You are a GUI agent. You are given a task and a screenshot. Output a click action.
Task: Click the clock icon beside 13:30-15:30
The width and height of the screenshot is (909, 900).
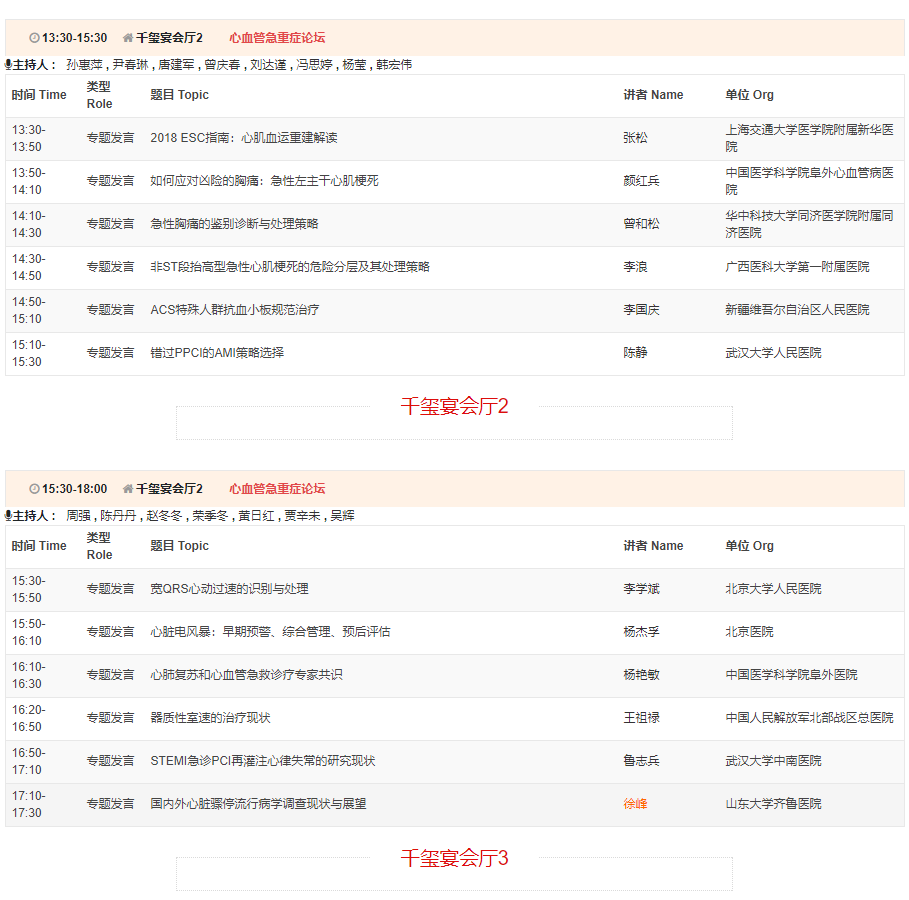[x=34, y=38]
